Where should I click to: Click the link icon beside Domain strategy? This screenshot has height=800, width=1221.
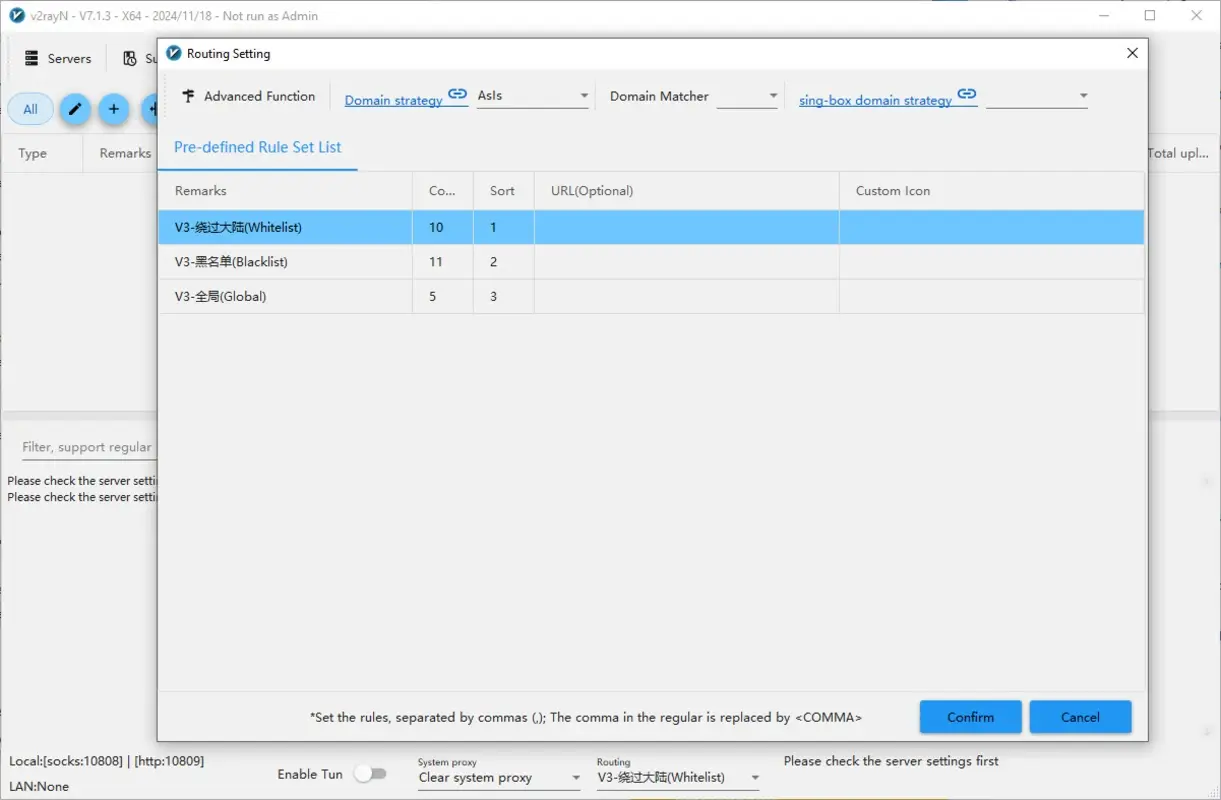coord(457,94)
